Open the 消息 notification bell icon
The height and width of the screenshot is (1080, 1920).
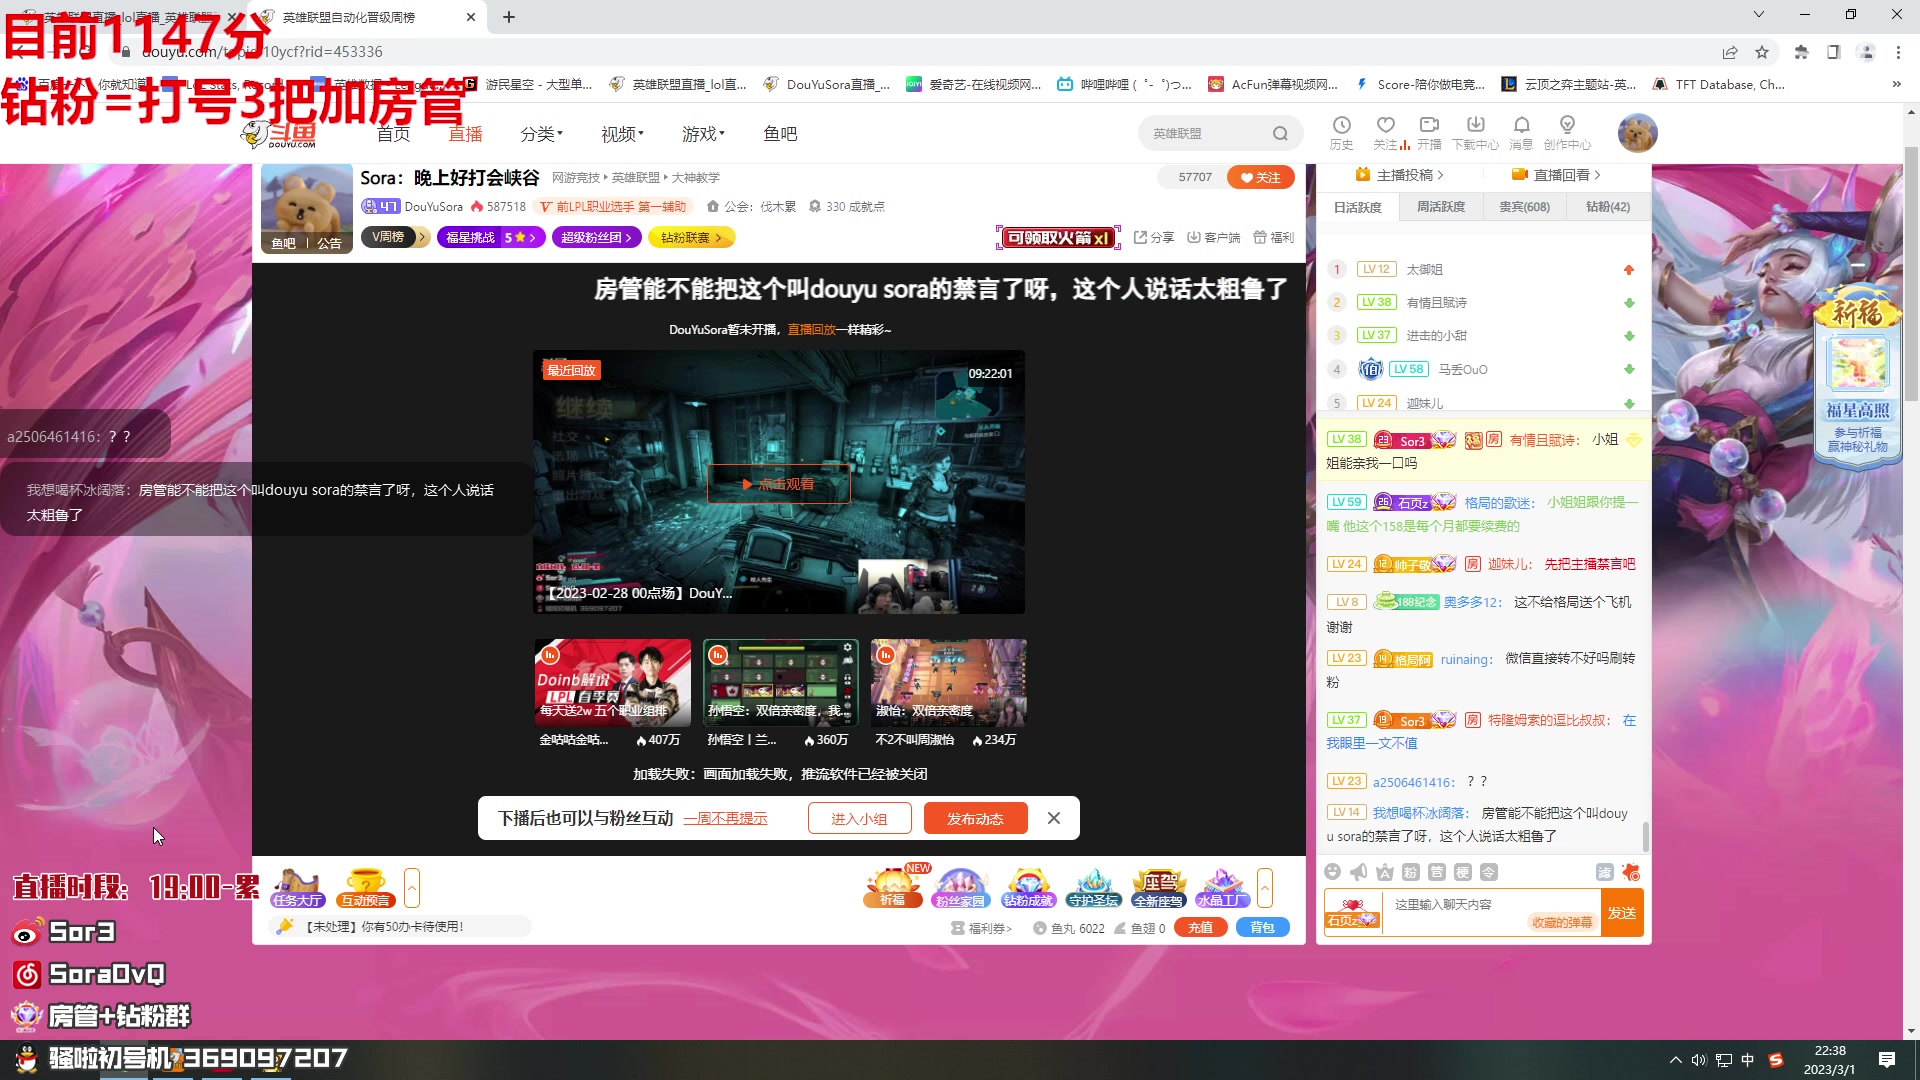[x=1521, y=132]
